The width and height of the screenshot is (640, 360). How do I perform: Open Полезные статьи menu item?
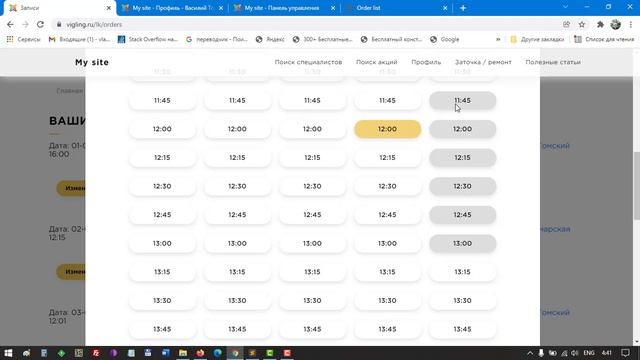(x=553, y=62)
